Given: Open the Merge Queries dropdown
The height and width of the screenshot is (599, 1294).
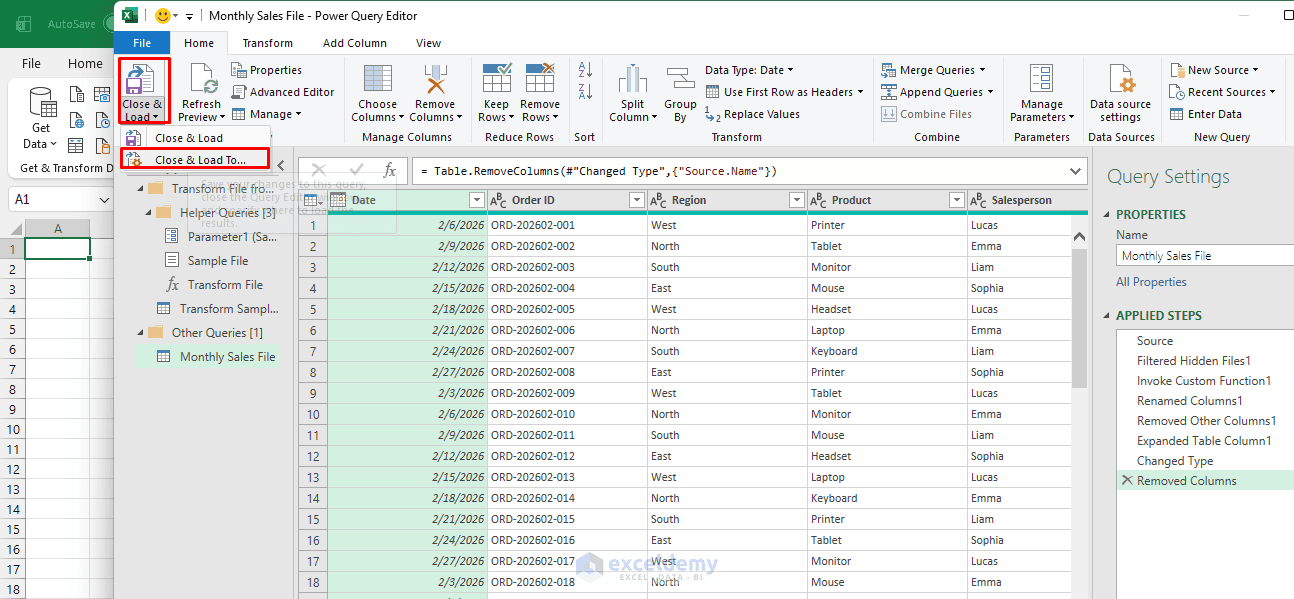Looking at the screenshot, I should (934, 70).
